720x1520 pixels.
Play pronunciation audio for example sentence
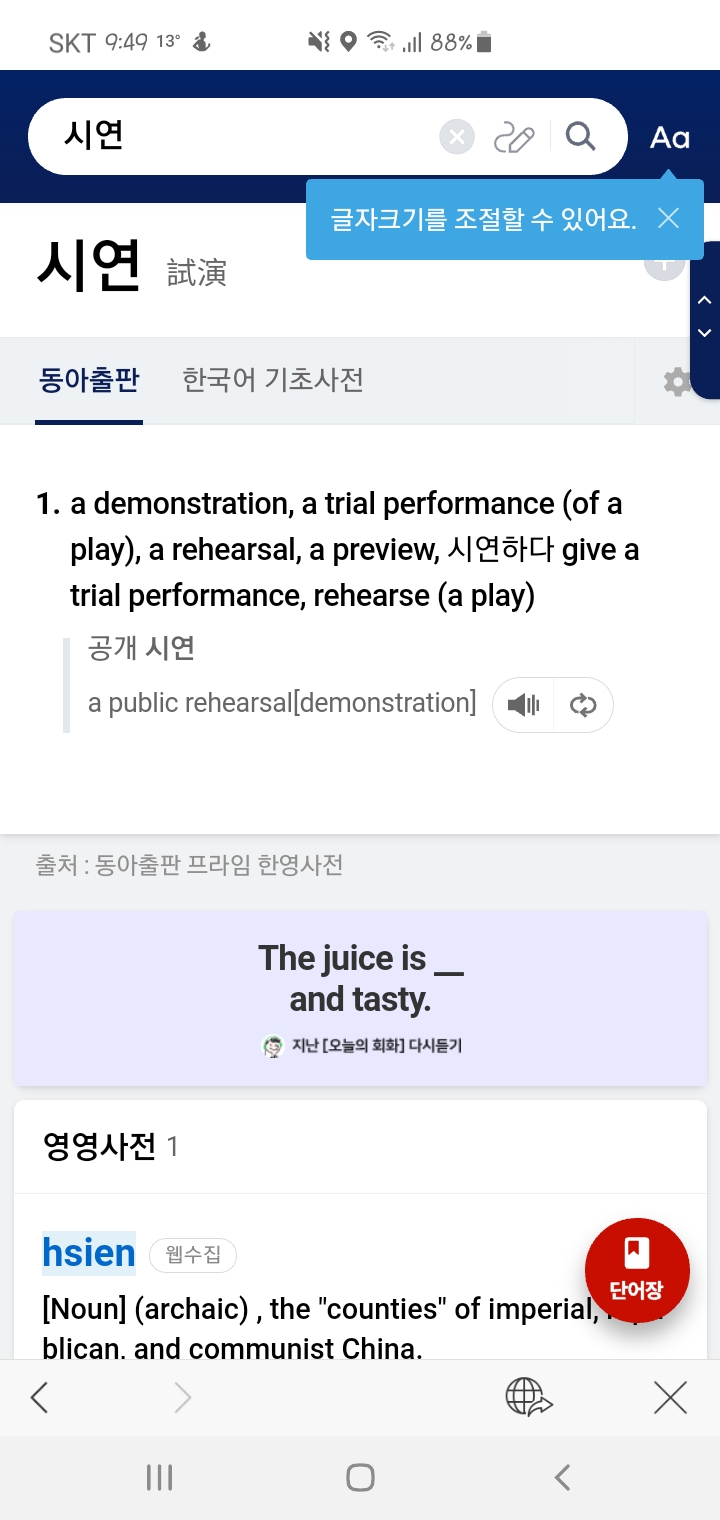[523, 705]
